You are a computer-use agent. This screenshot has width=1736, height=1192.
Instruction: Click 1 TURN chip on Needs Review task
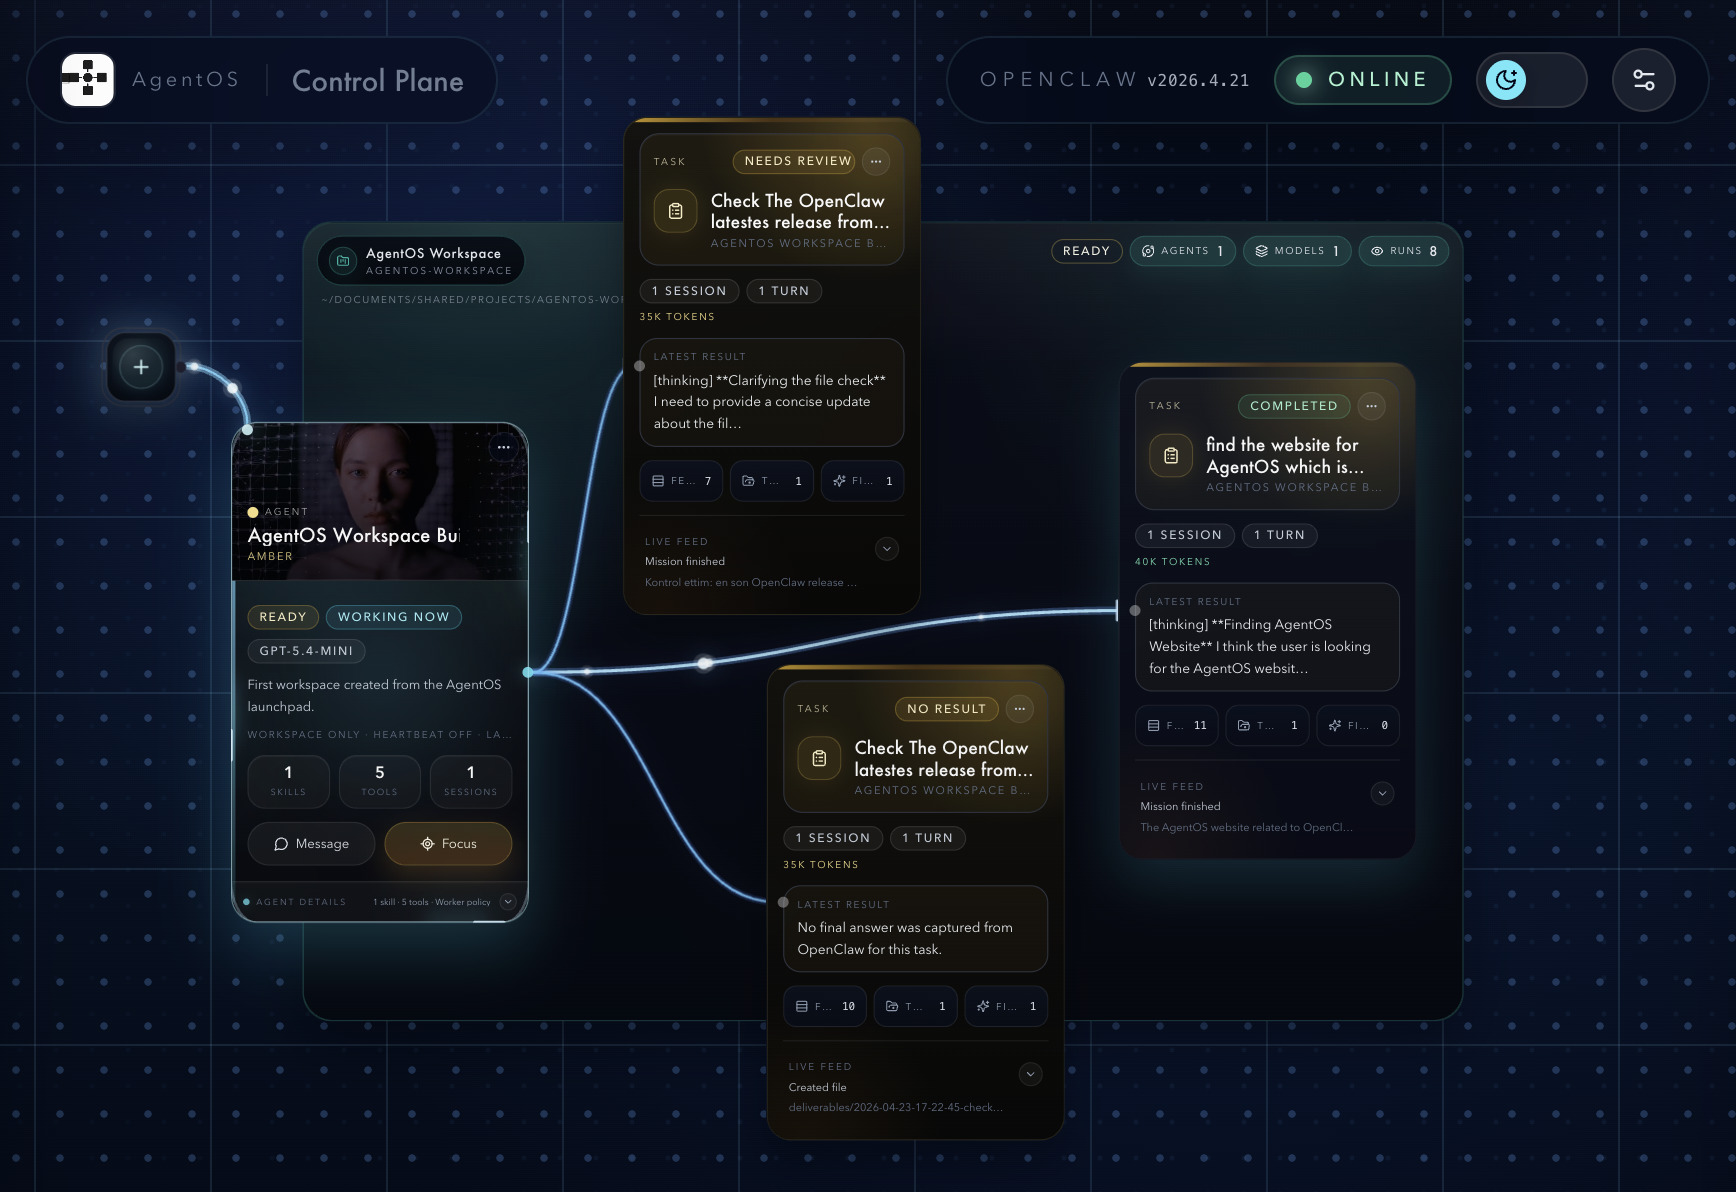pyautogui.click(x=784, y=291)
